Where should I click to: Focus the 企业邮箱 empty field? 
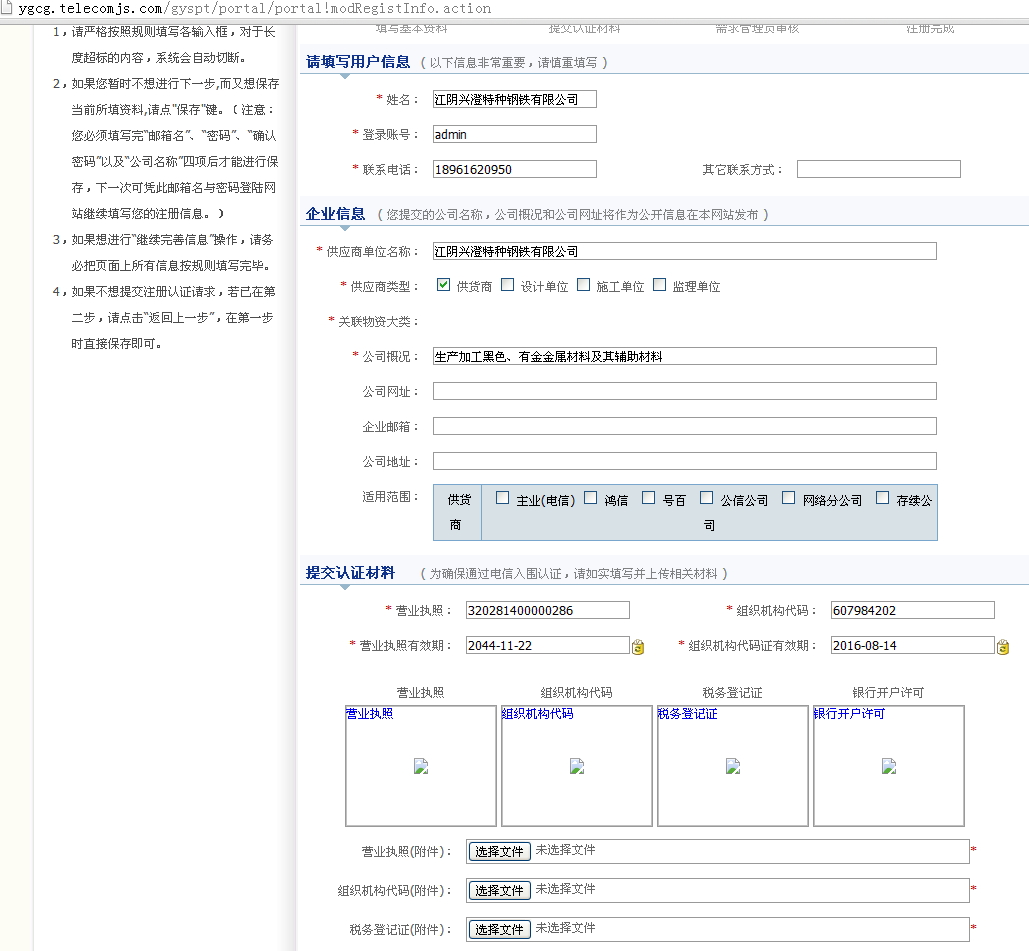point(684,426)
